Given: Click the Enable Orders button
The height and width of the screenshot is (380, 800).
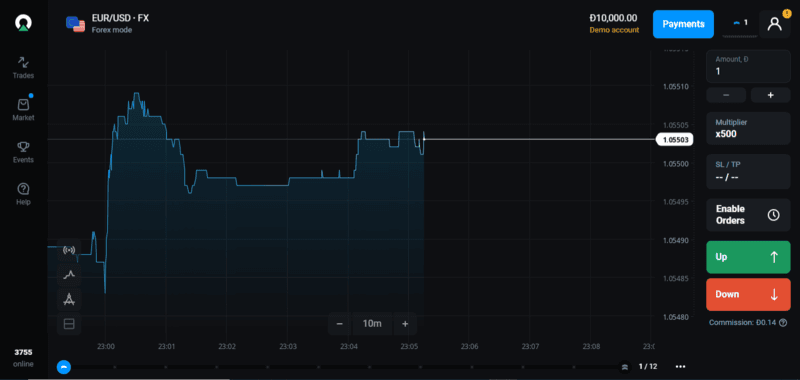Looking at the screenshot, I should (748, 215).
